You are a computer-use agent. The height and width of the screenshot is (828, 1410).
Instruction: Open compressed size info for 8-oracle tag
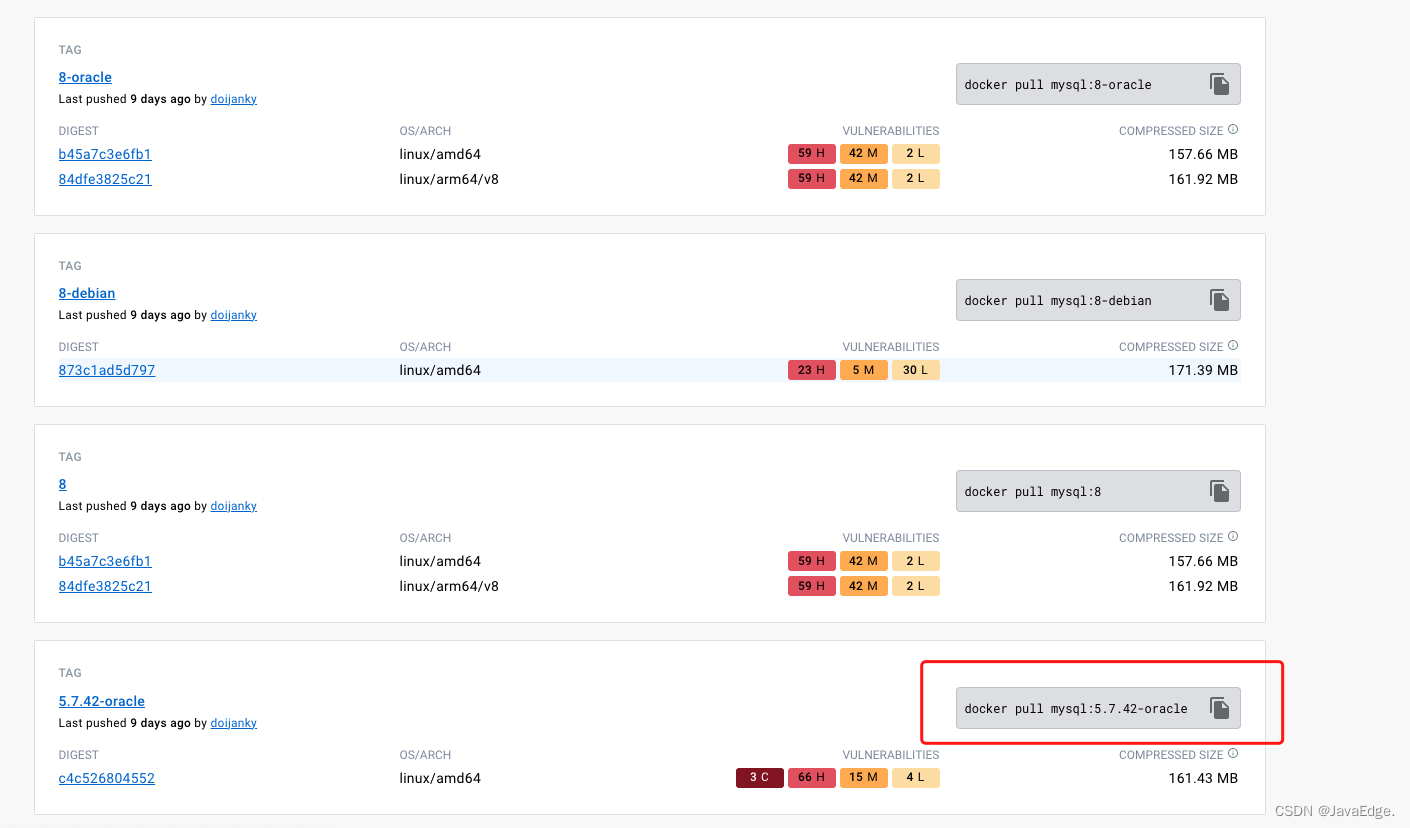click(1233, 129)
